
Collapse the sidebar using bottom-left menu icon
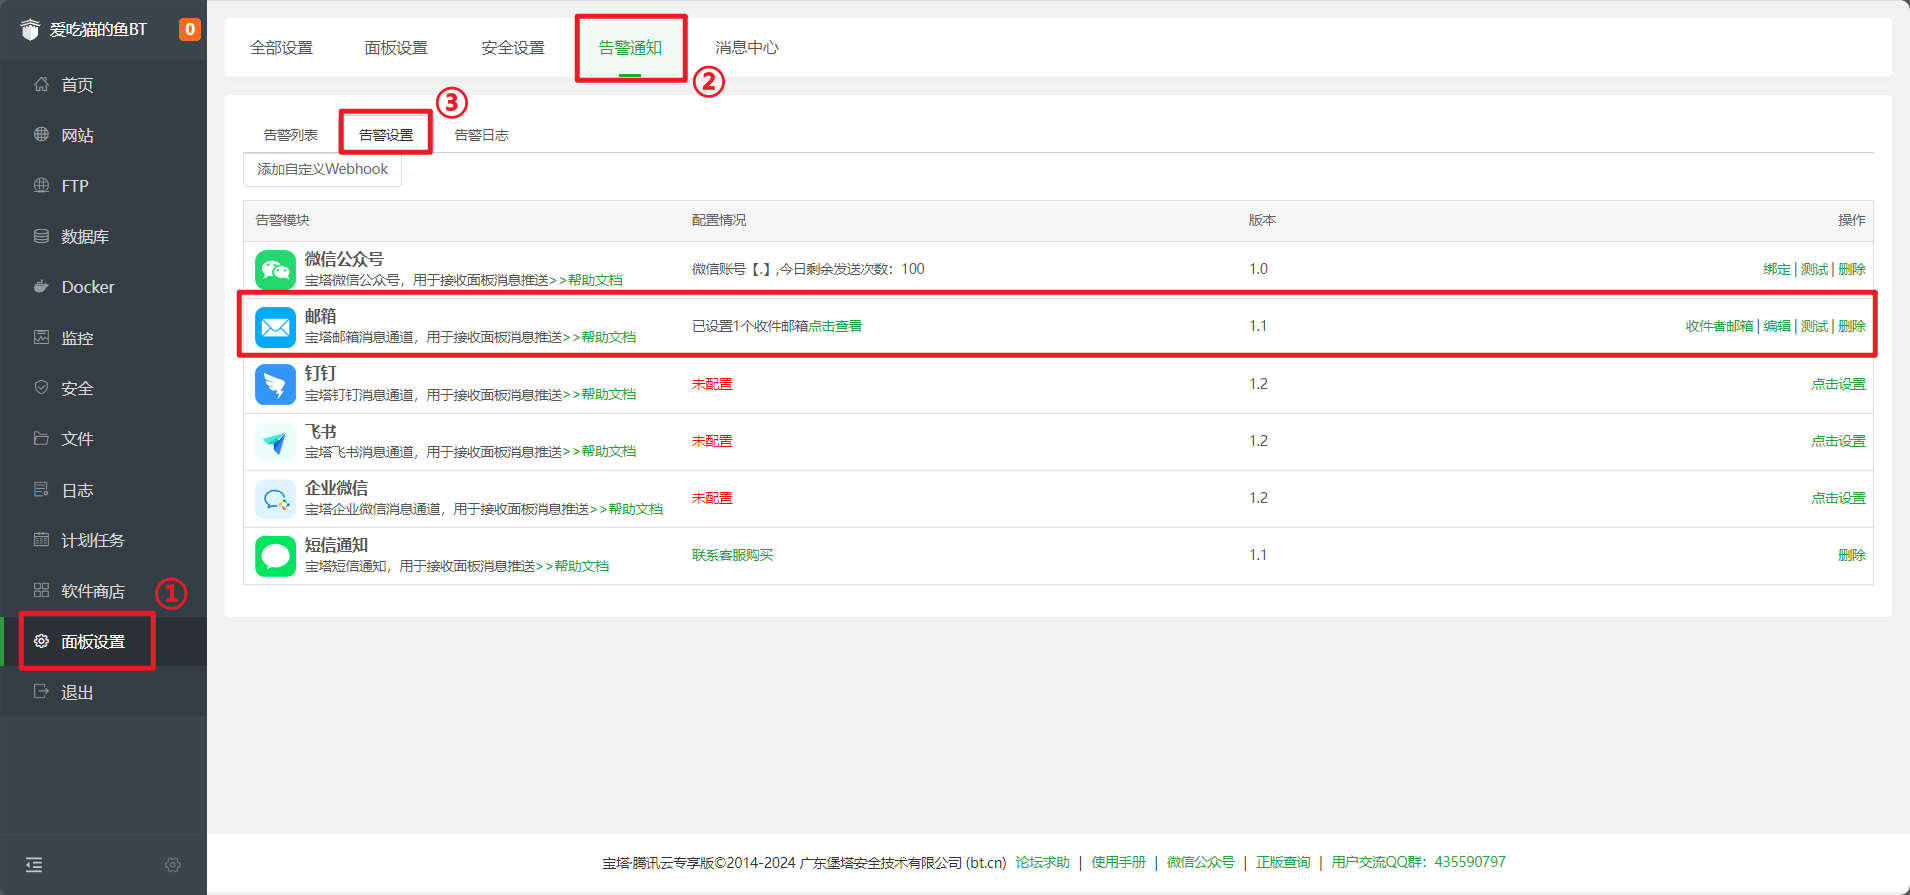coord(34,865)
